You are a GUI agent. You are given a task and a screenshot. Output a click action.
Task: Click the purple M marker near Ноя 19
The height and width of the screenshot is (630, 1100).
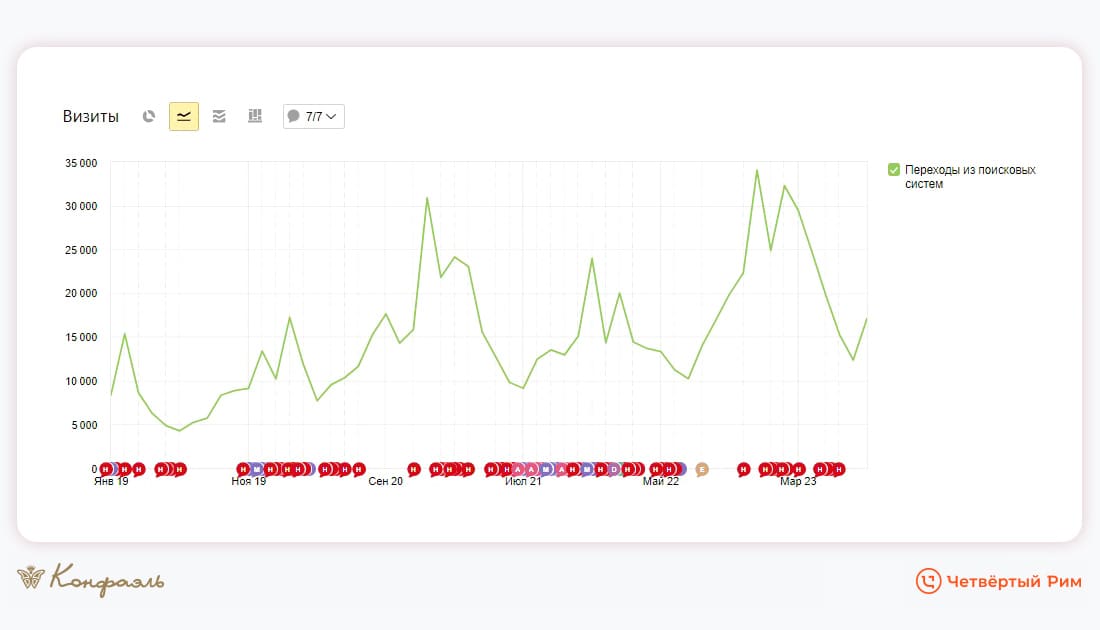click(x=257, y=469)
